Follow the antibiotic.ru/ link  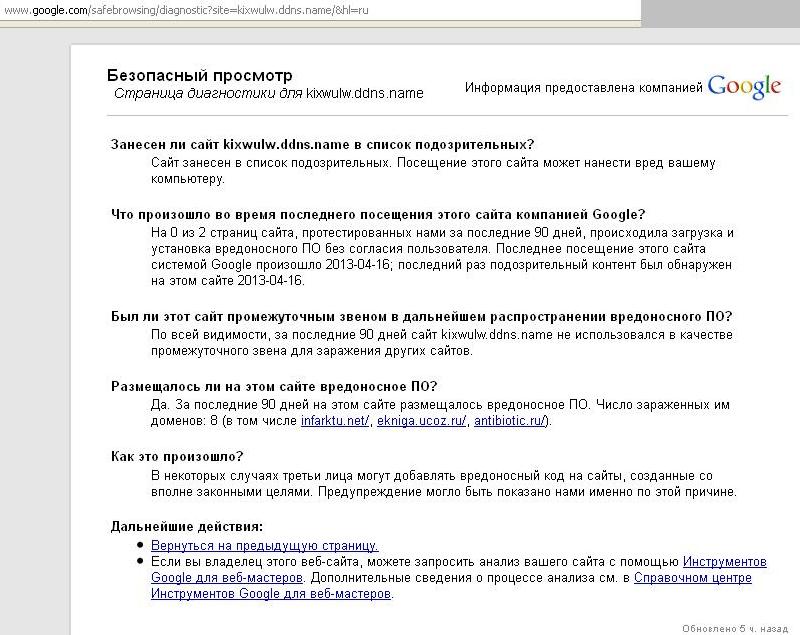[x=508, y=421]
